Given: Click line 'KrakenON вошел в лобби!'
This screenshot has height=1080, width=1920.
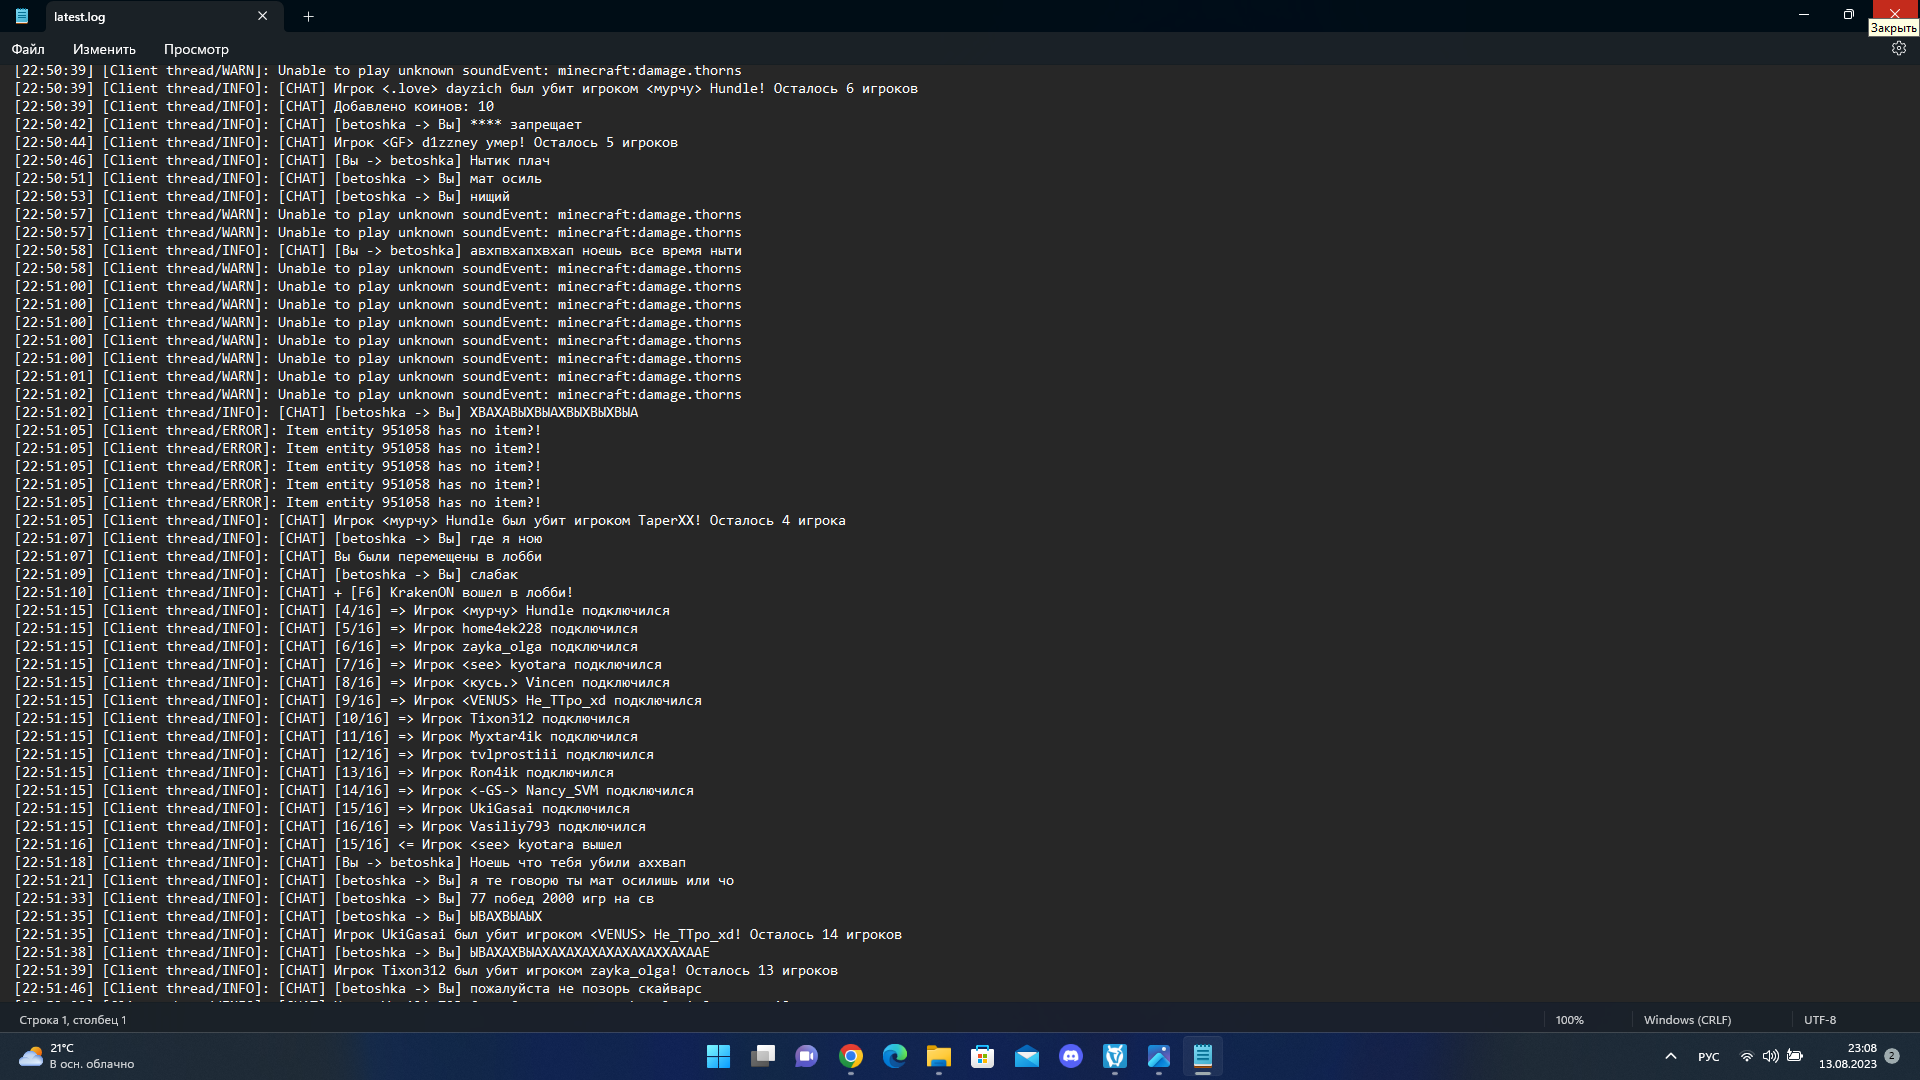Looking at the screenshot, I should (294, 593).
